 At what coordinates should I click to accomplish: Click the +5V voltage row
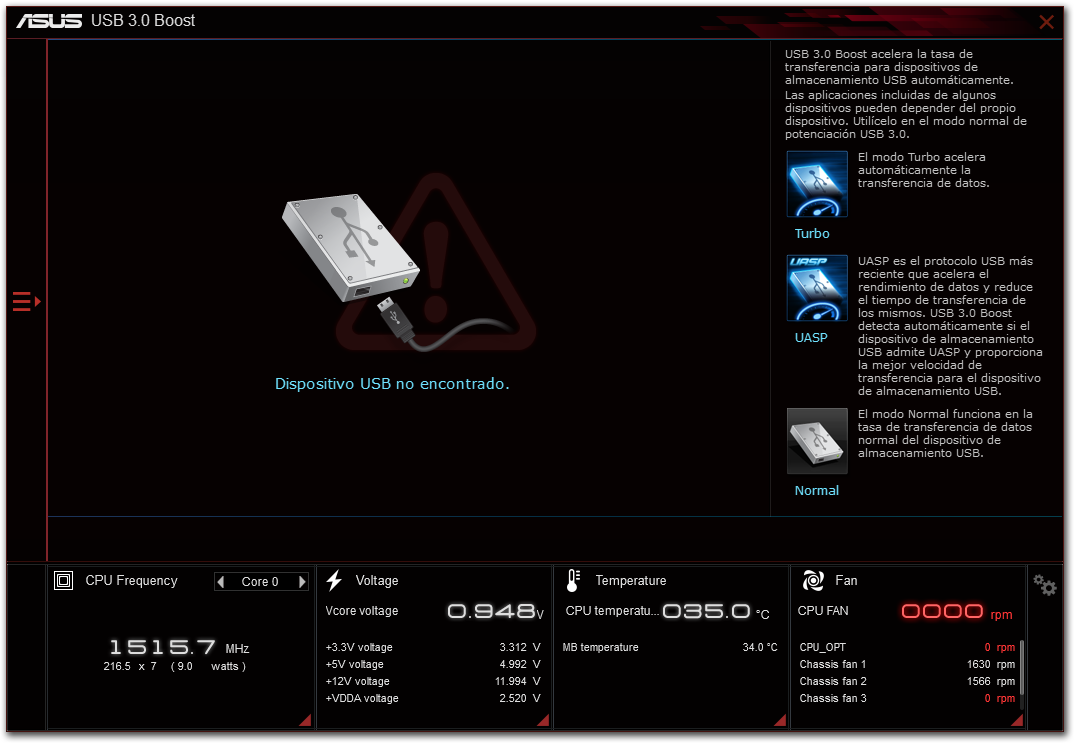click(434, 664)
